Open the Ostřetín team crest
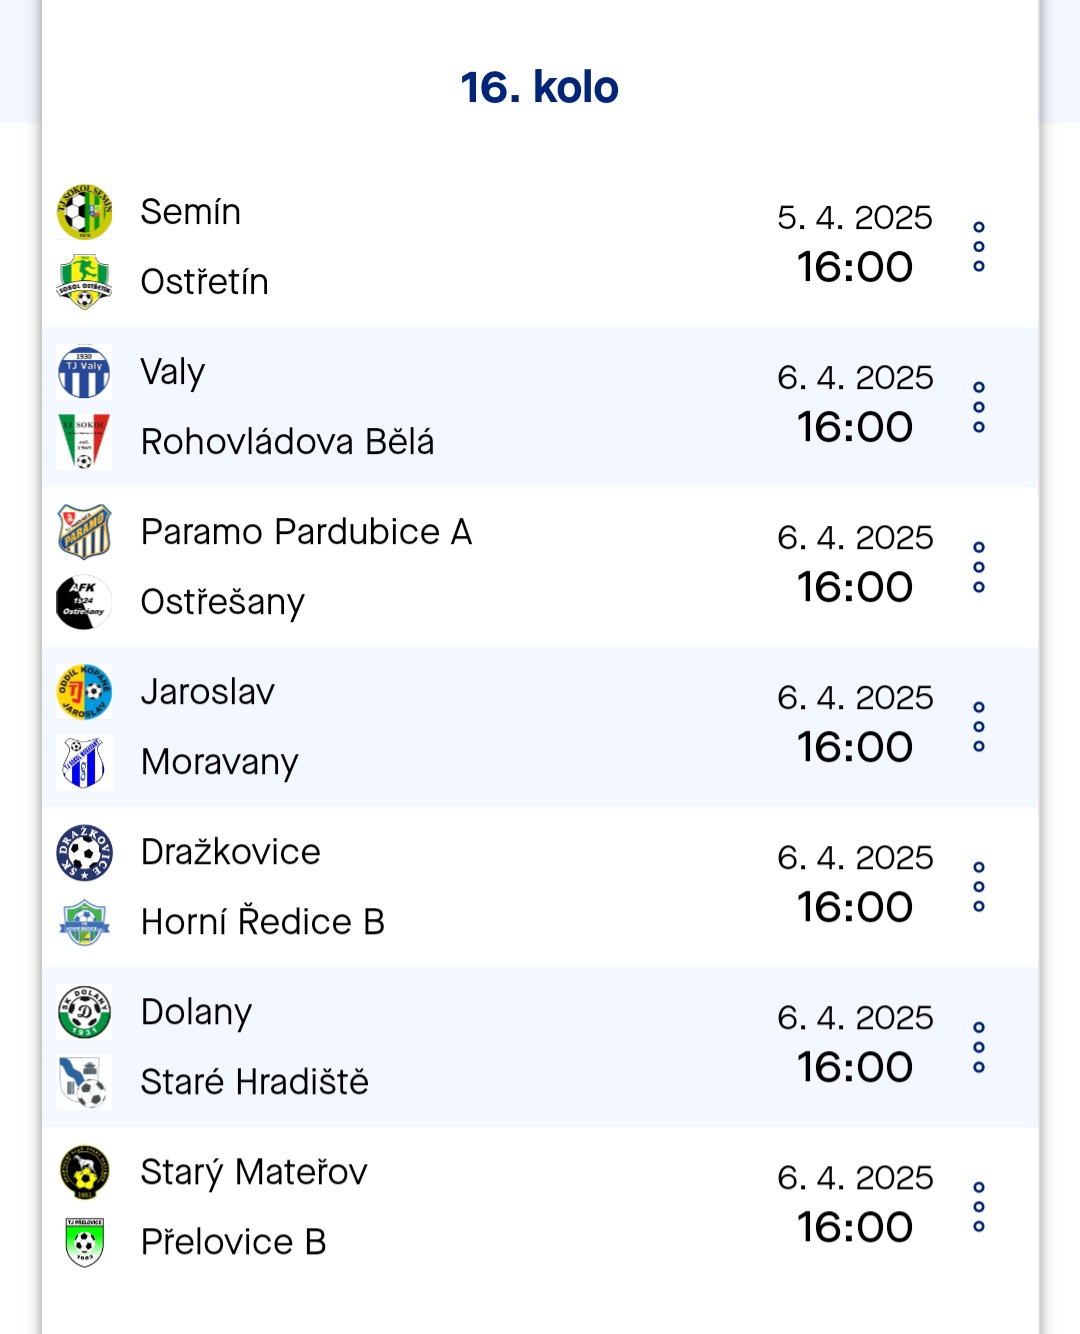The image size is (1080, 1334). pyautogui.click(x=84, y=282)
